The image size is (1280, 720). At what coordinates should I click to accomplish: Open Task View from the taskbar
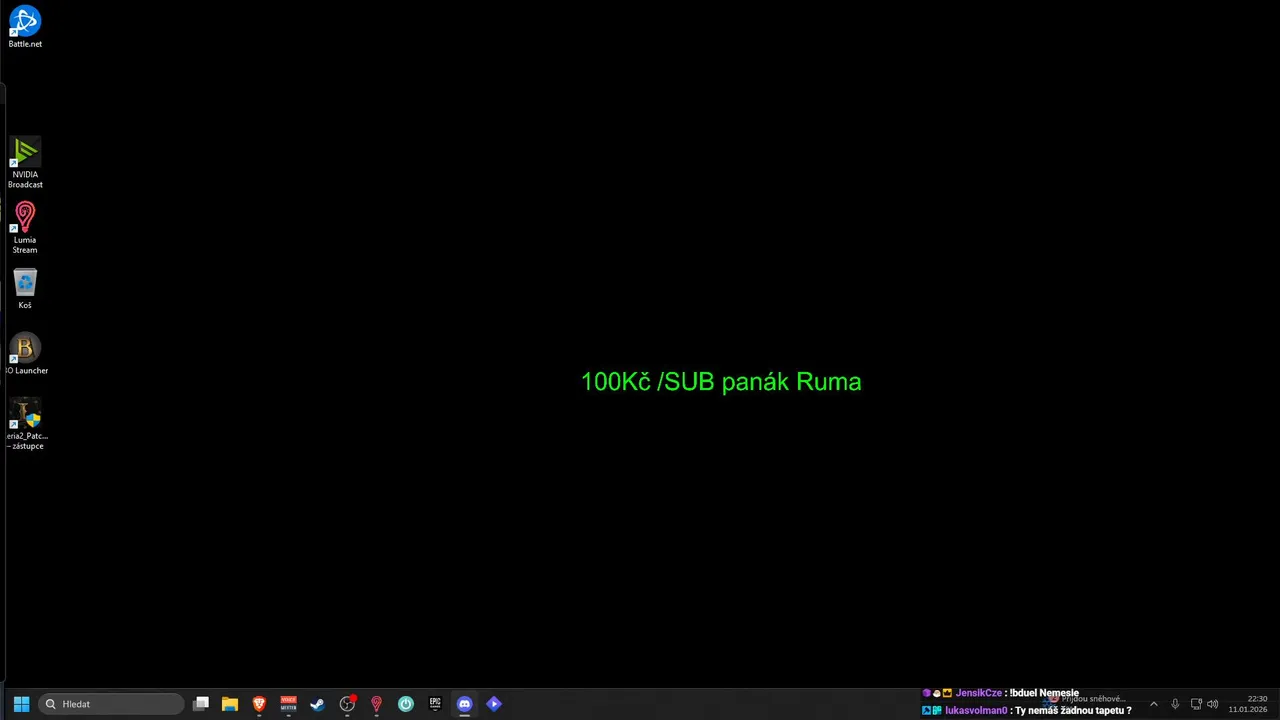201,704
